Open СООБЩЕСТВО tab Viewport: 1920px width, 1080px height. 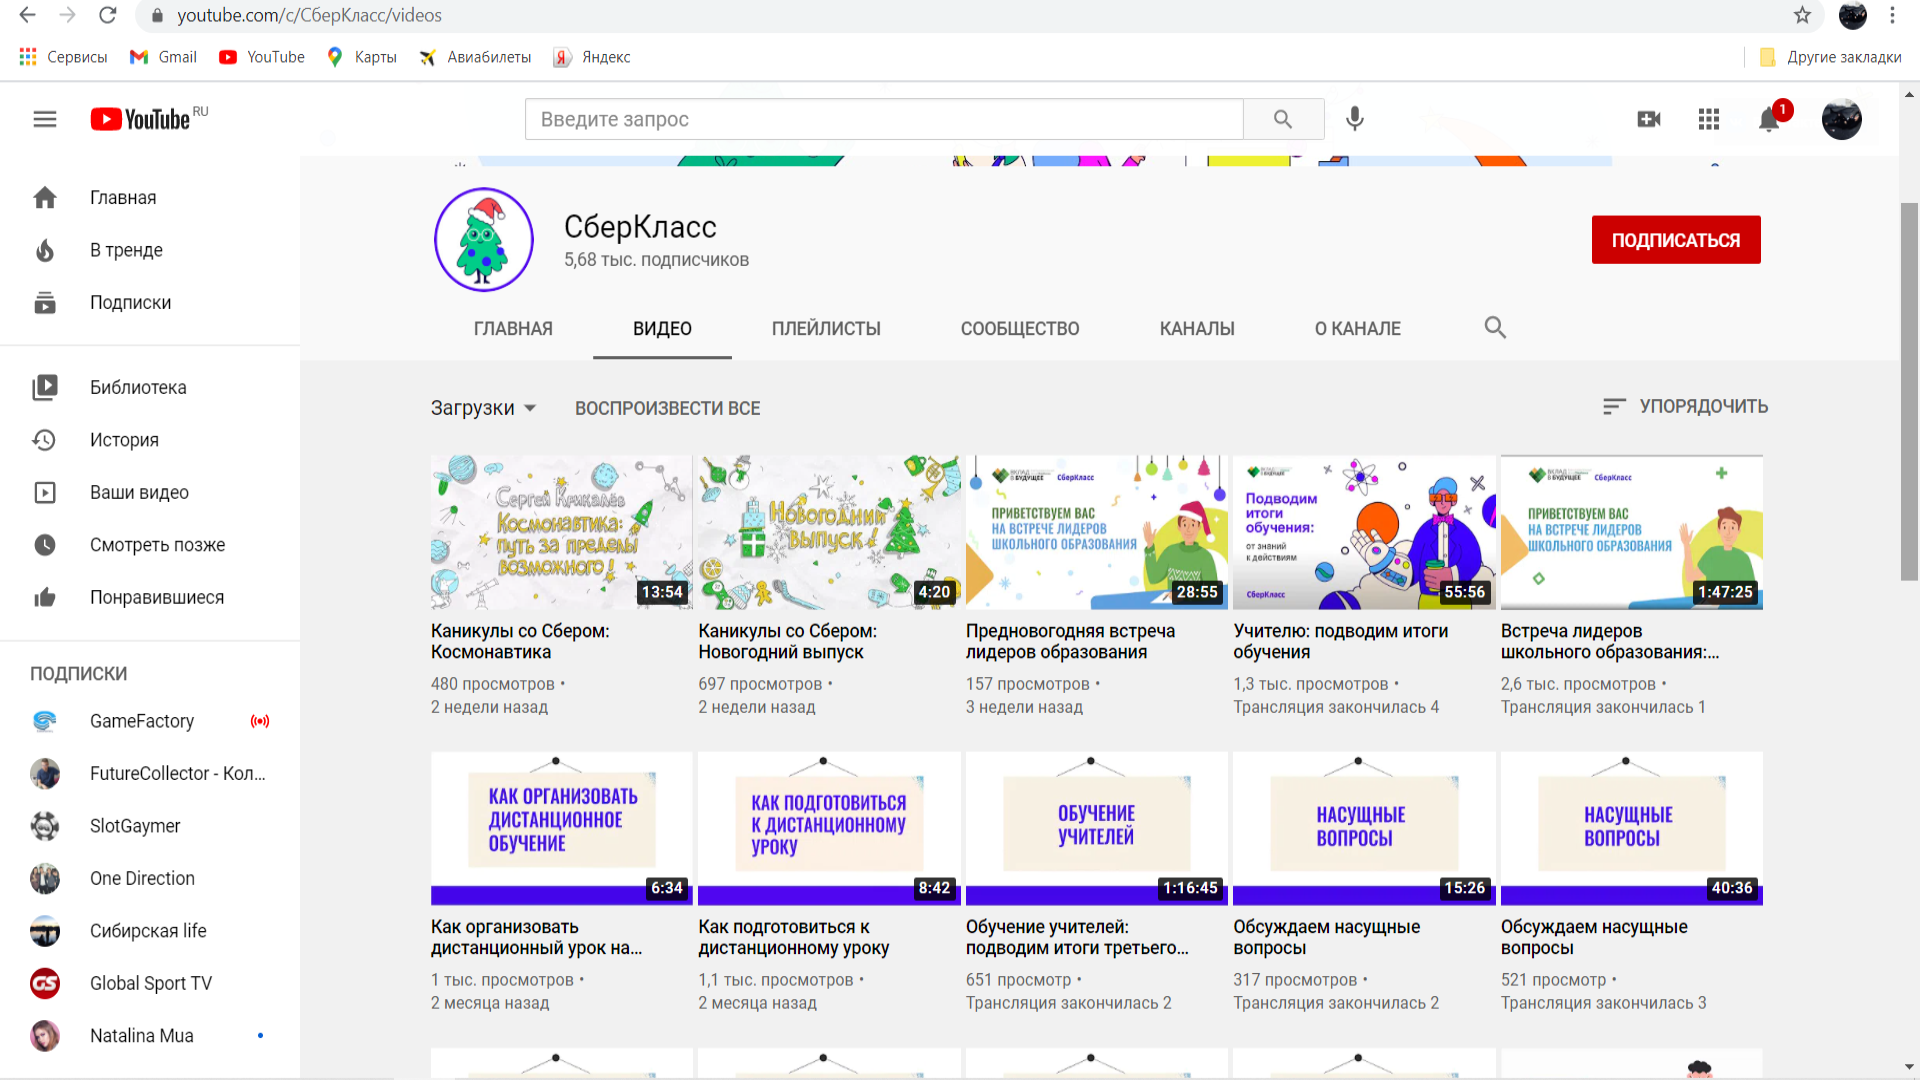[1020, 329]
